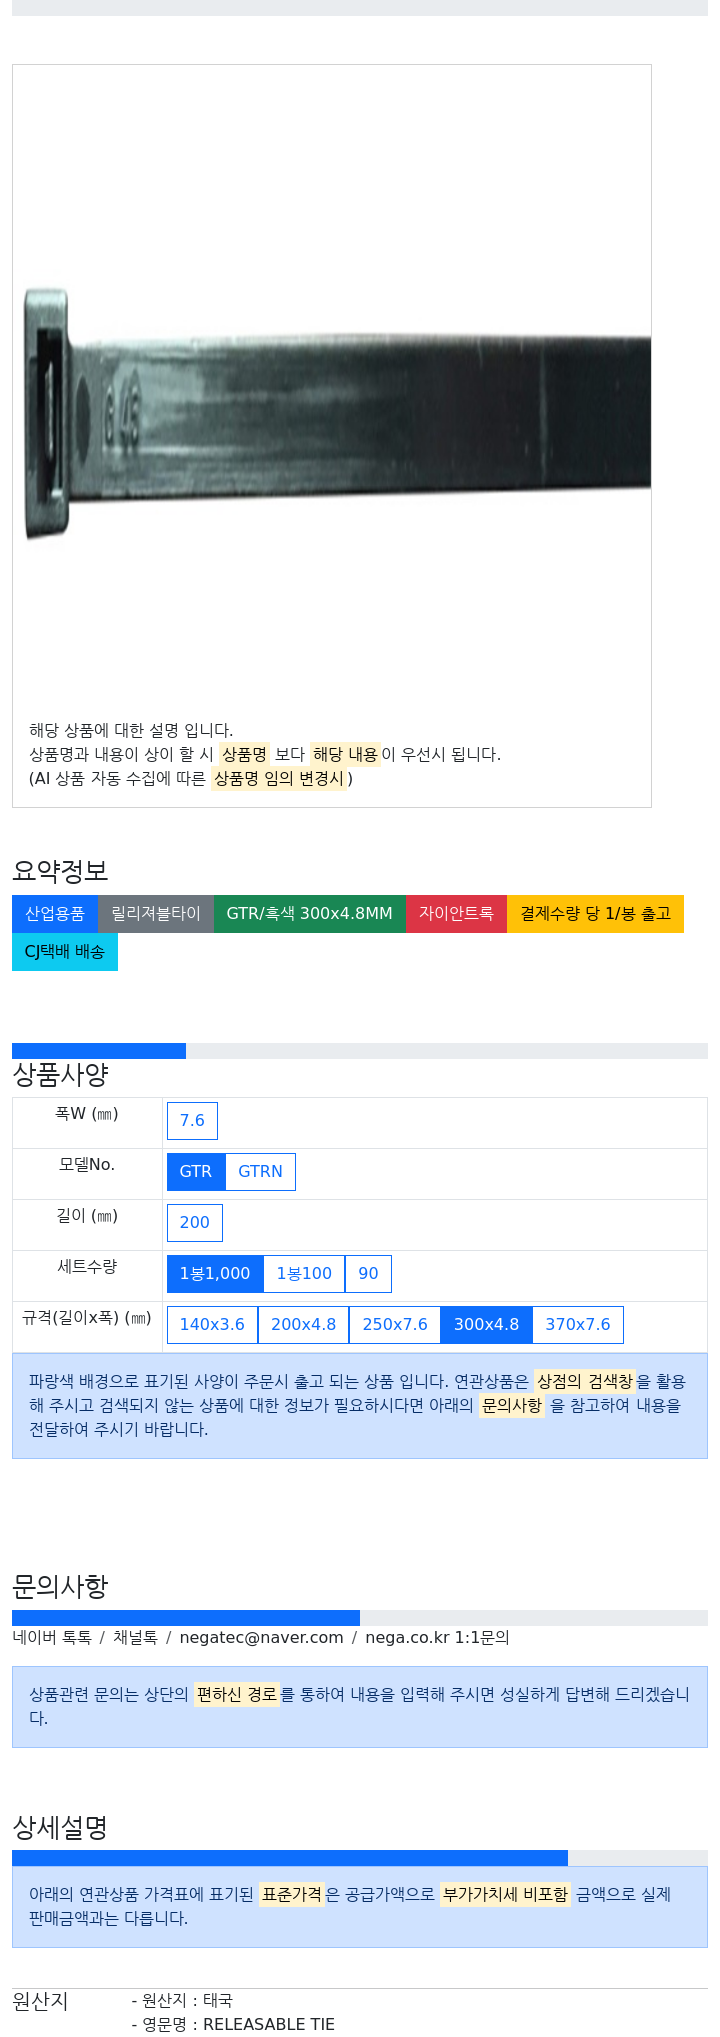Click the 7.6 width value button
This screenshot has height=2037, width=720.
[192, 1121]
